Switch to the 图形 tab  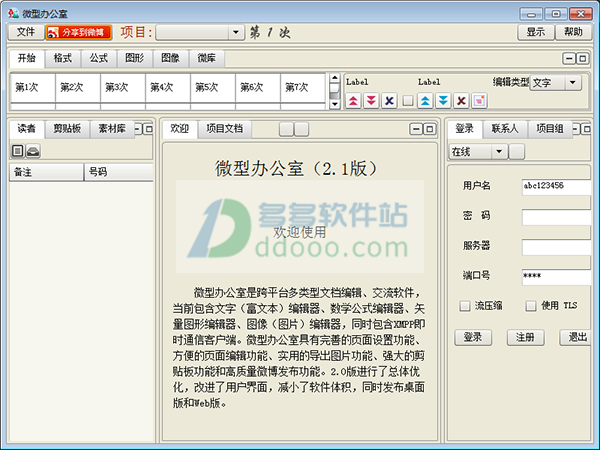(135, 58)
